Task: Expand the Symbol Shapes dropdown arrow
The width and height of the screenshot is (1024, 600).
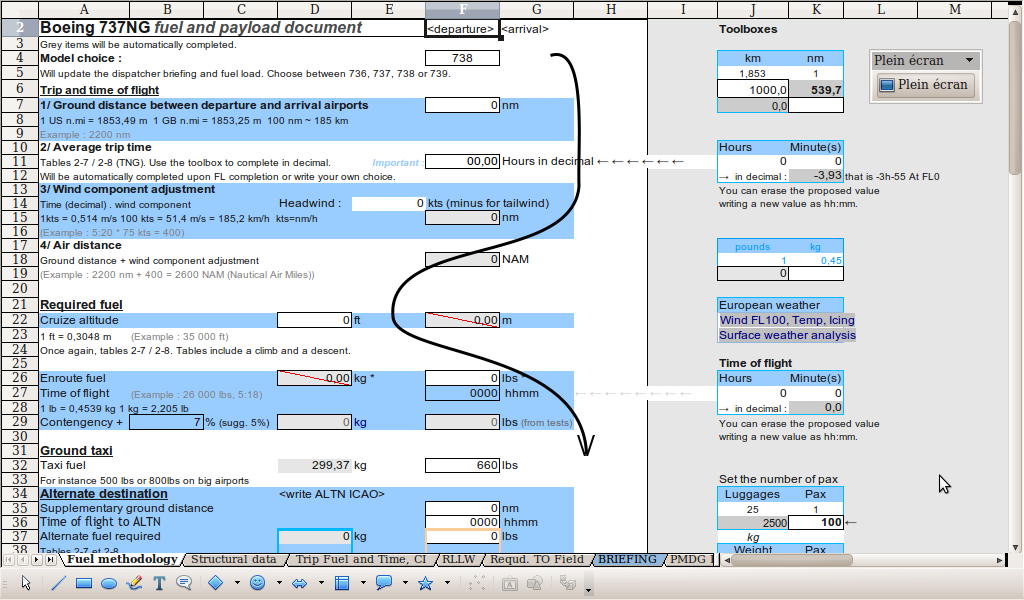Action: [280, 583]
